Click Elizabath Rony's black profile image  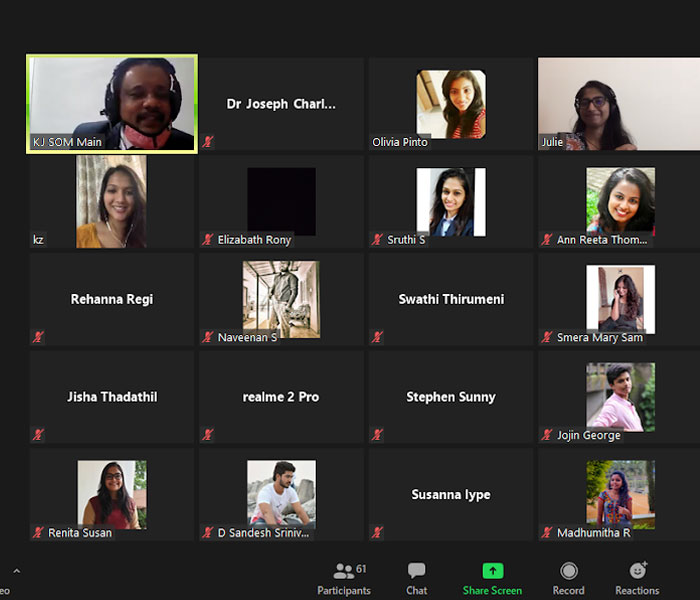(x=281, y=201)
